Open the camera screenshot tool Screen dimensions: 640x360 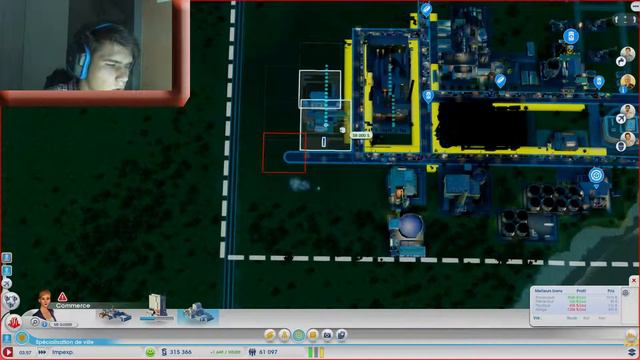click(x=327, y=335)
